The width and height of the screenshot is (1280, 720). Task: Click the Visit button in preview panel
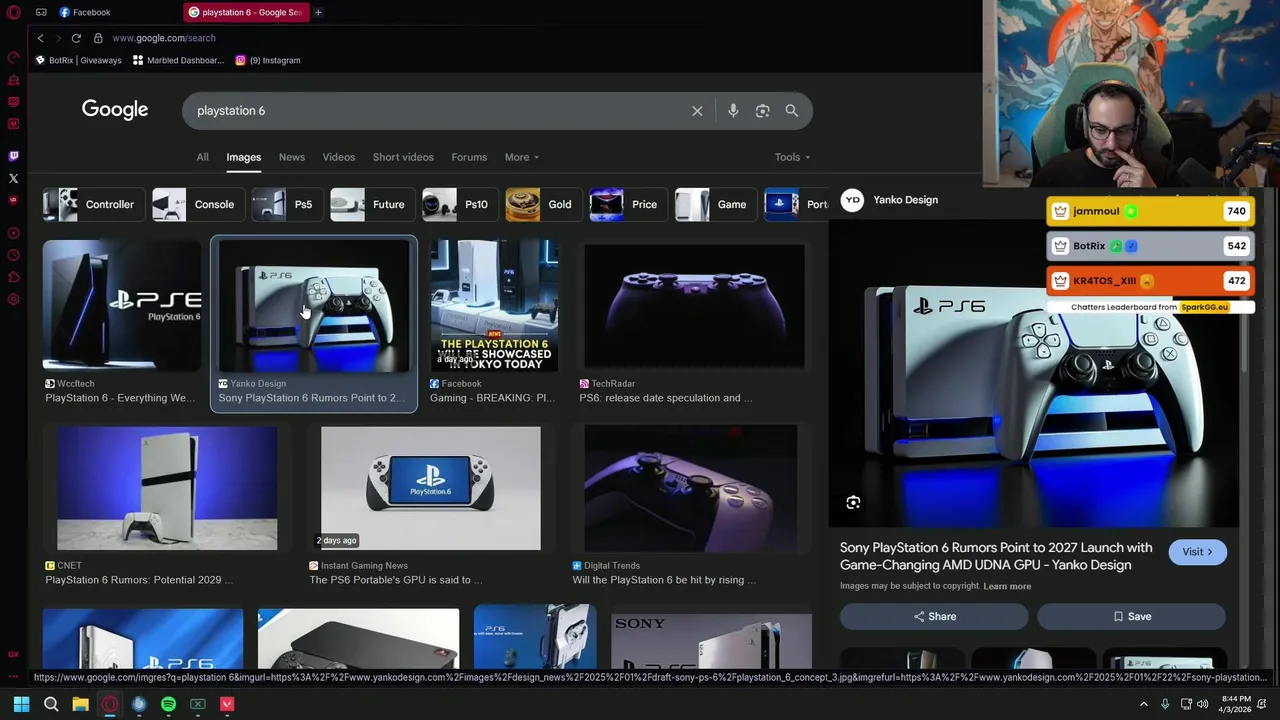click(1197, 552)
